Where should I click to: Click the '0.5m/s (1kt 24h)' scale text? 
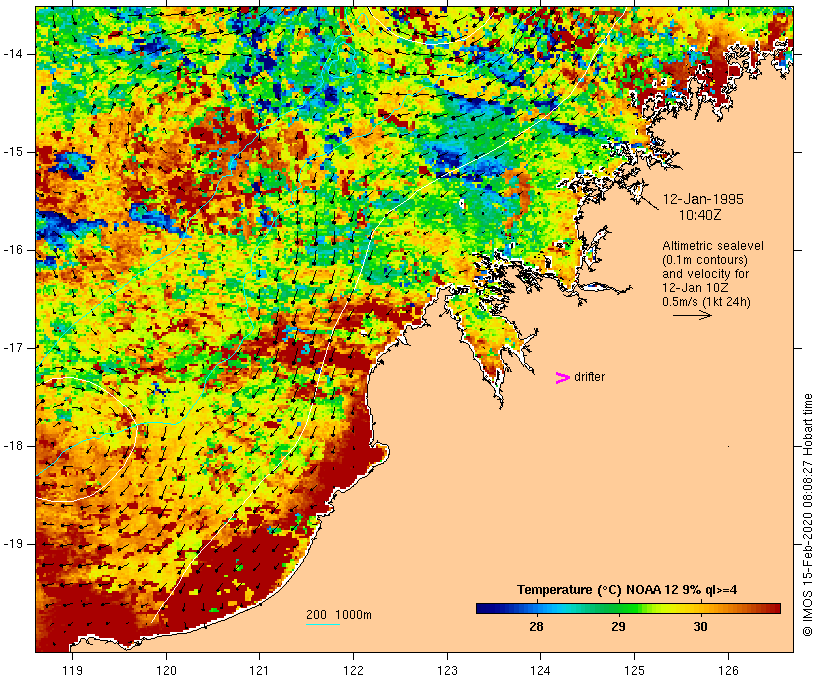(x=706, y=302)
